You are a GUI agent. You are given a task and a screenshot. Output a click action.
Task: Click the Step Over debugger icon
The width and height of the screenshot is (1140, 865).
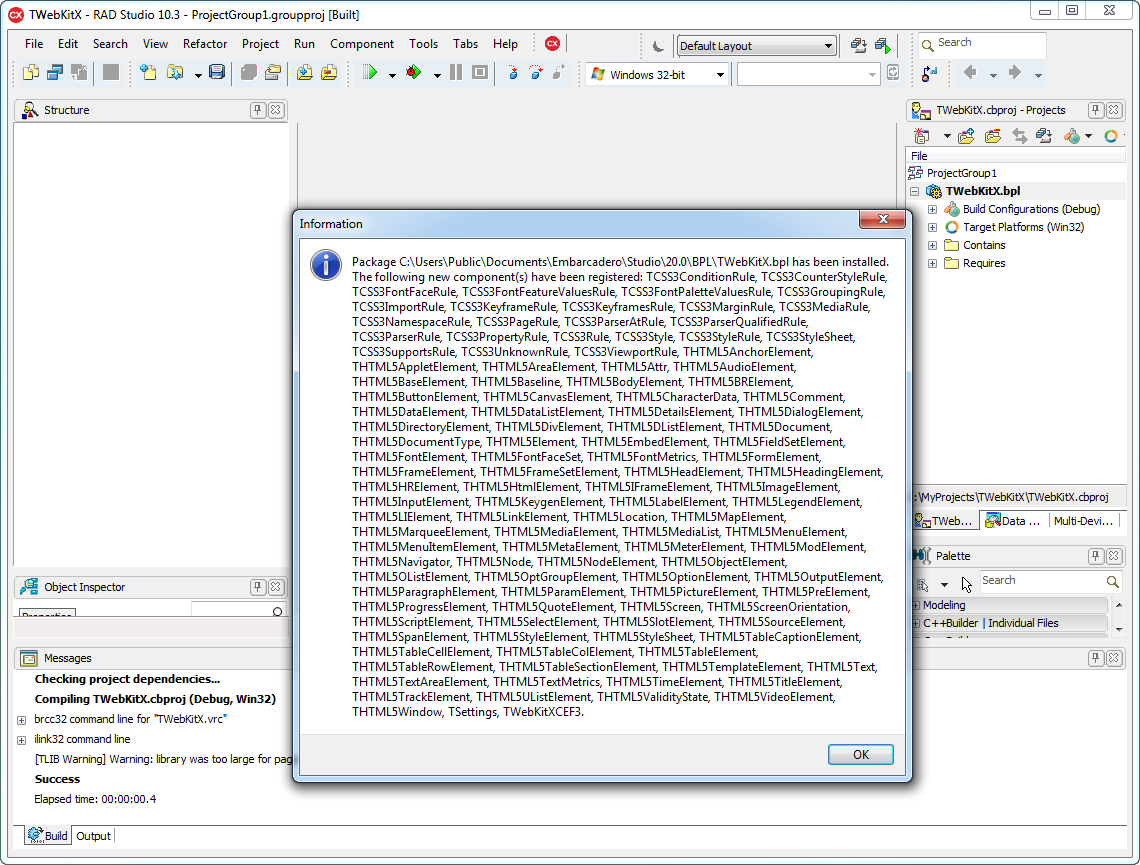[x=536, y=73]
